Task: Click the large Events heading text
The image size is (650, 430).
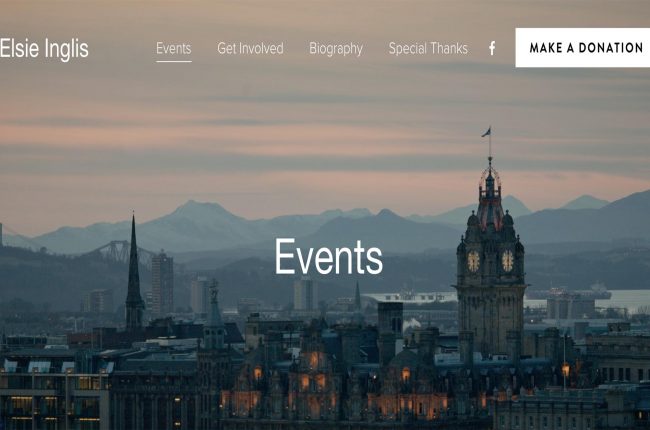Action: tap(329, 256)
